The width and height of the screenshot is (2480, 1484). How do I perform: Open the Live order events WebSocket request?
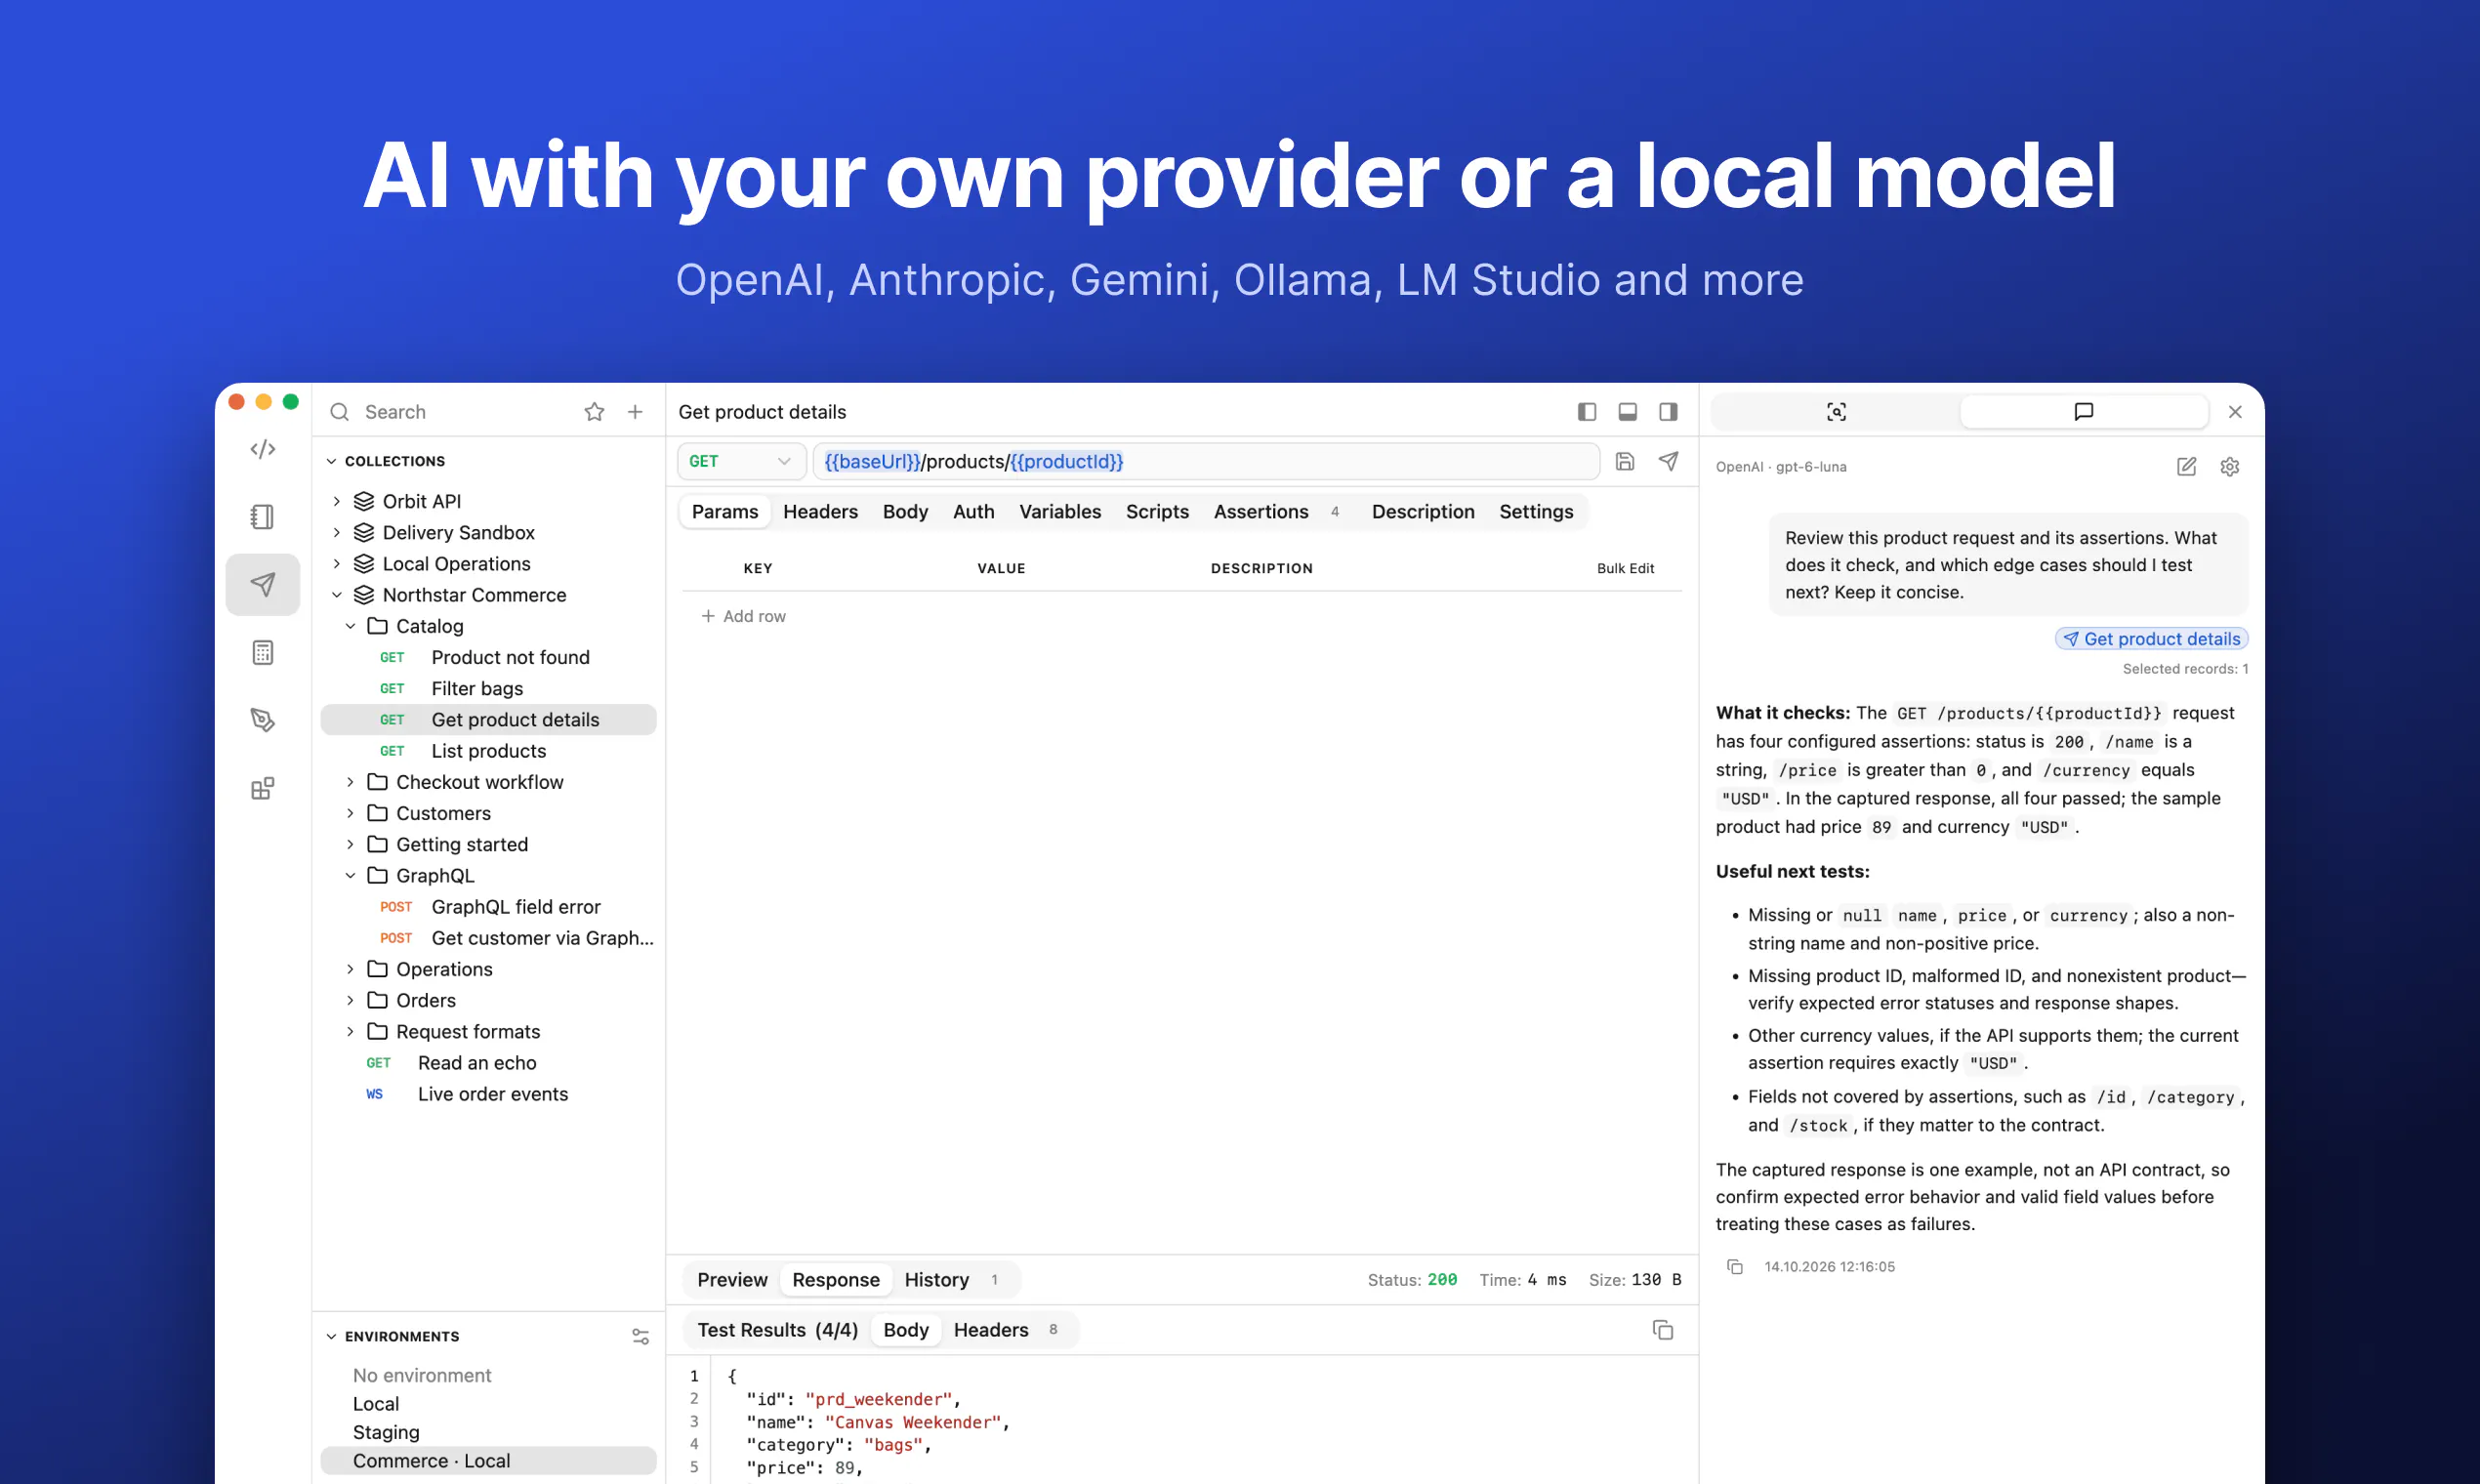click(488, 1094)
